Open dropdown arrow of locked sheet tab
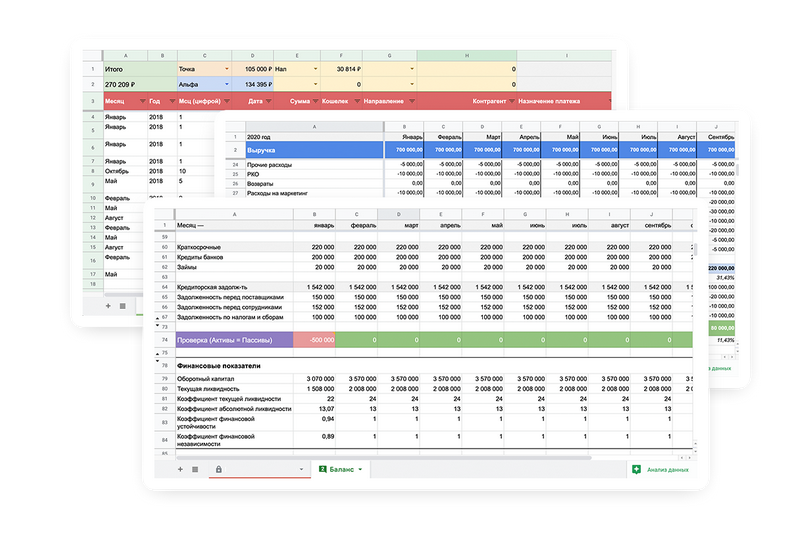 (x=300, y=468)
